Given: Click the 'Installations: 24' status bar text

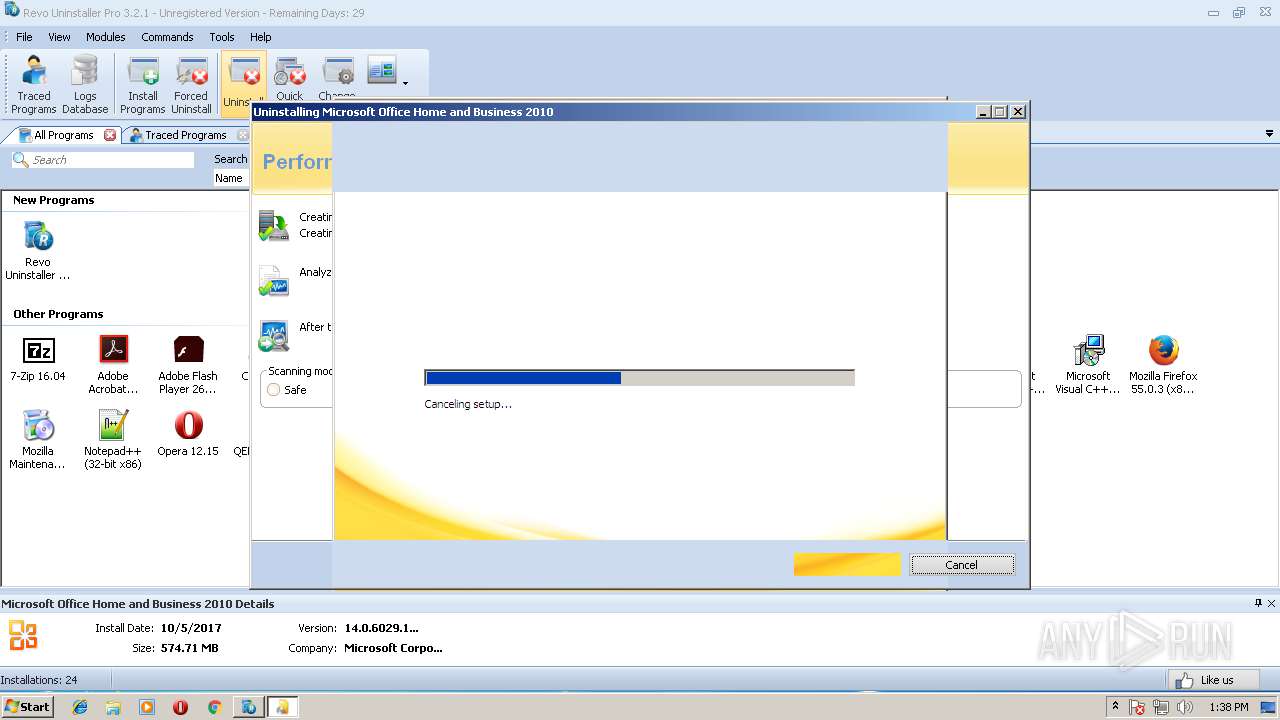Looking at the screenshot, I should [x=39, y=680].
